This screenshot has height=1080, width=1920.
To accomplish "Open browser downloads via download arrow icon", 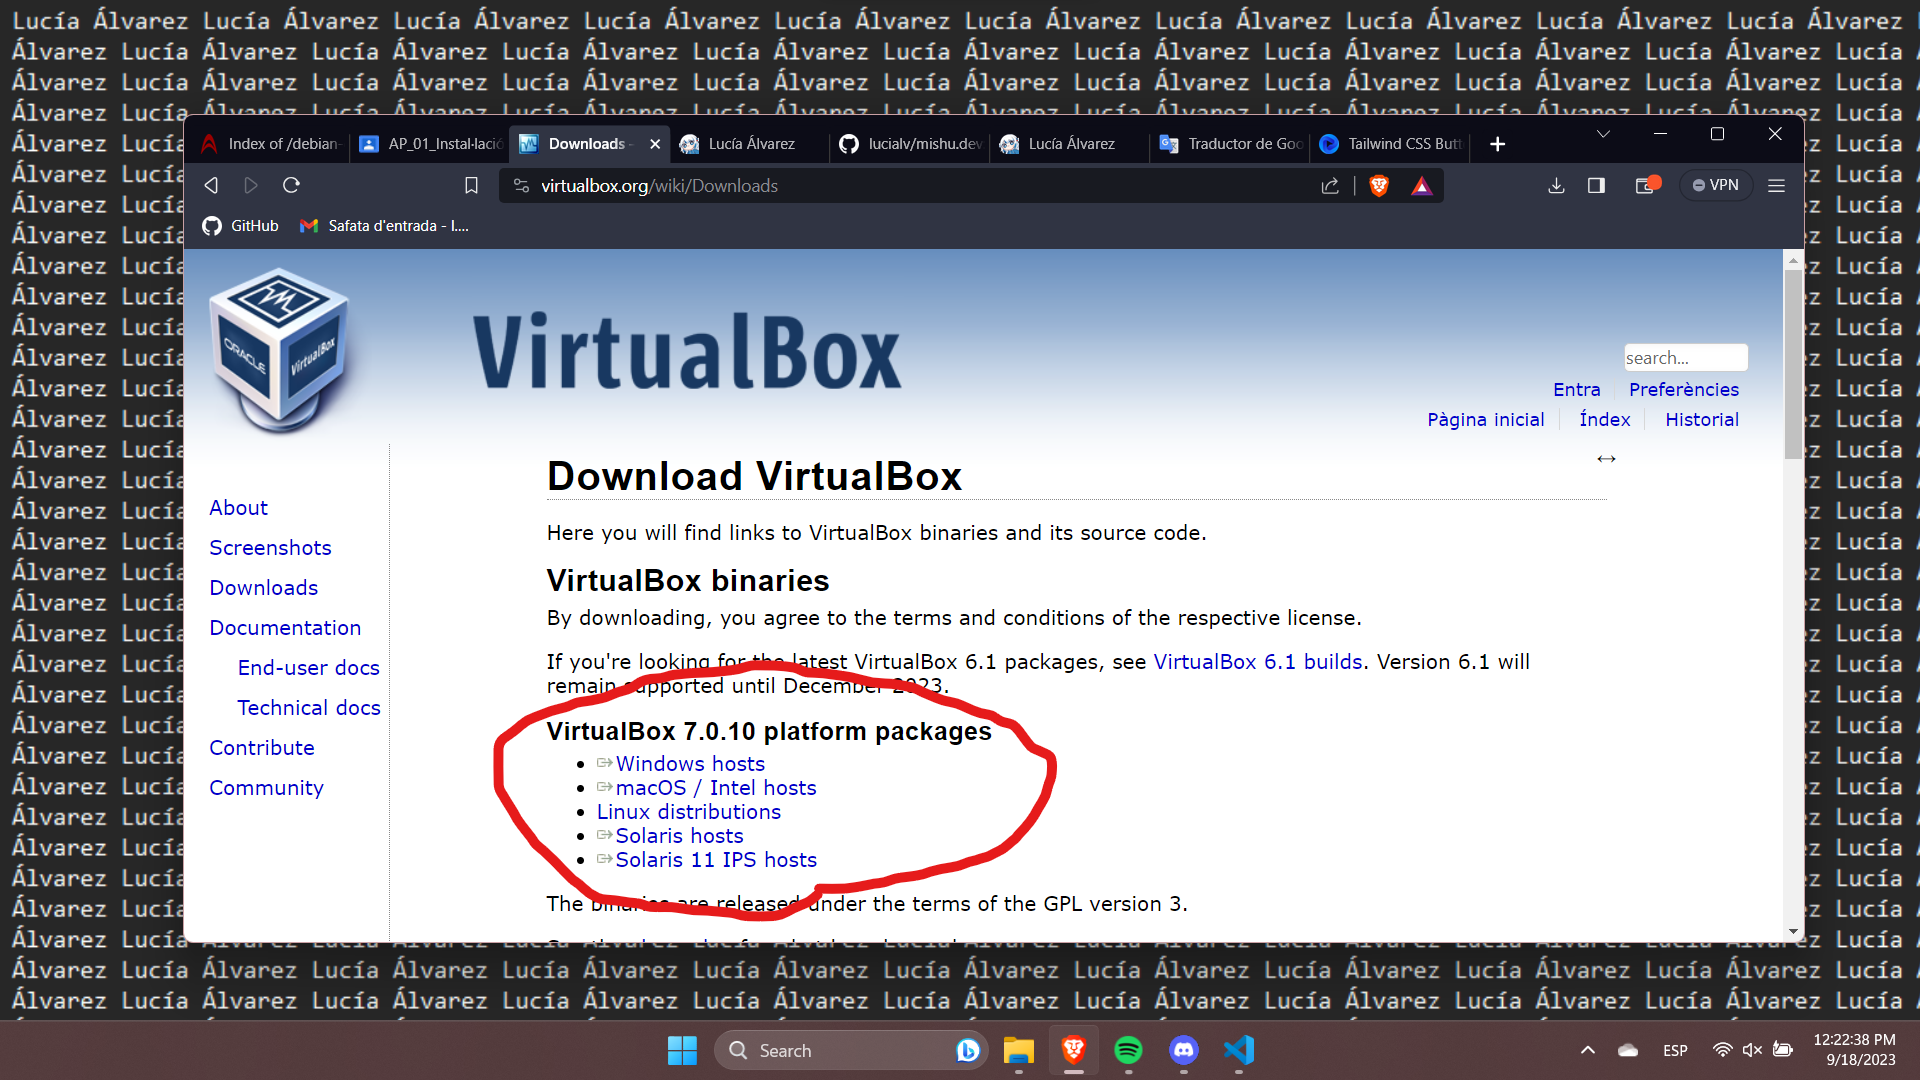I will pos(1556,185).
